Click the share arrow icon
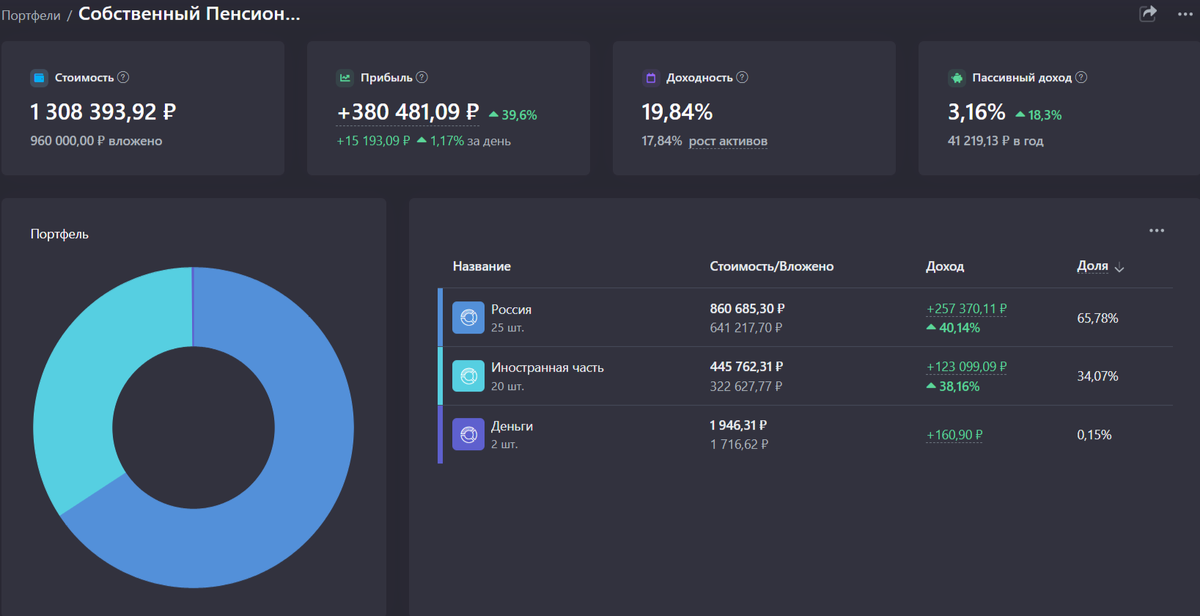 tap(1148, 13)
